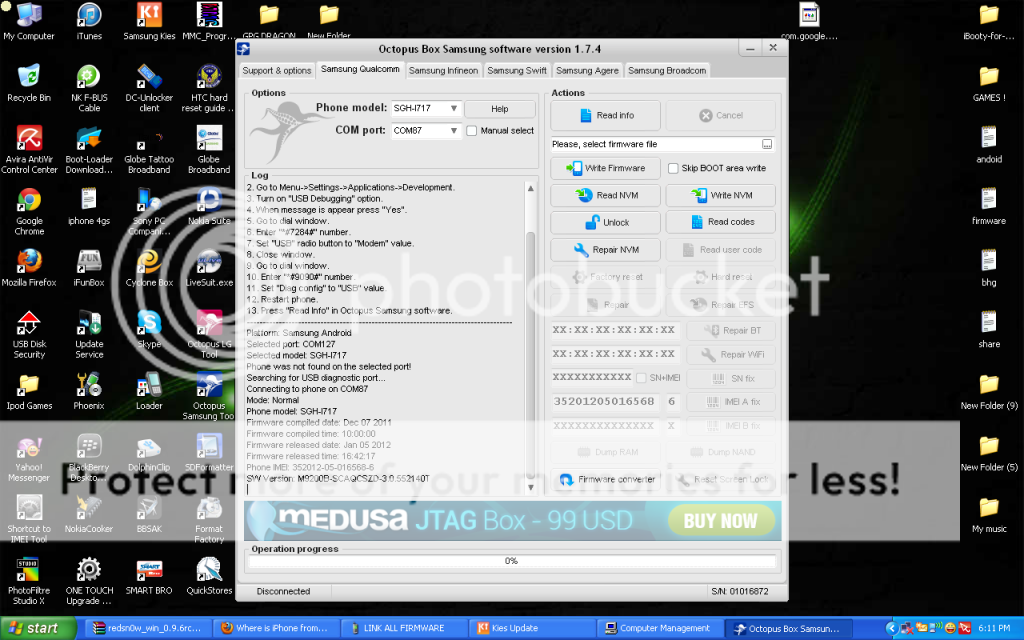The width and height of the screenshot is (1024, 640).
Task: Click the Operation progress bar
Action: 511,561
